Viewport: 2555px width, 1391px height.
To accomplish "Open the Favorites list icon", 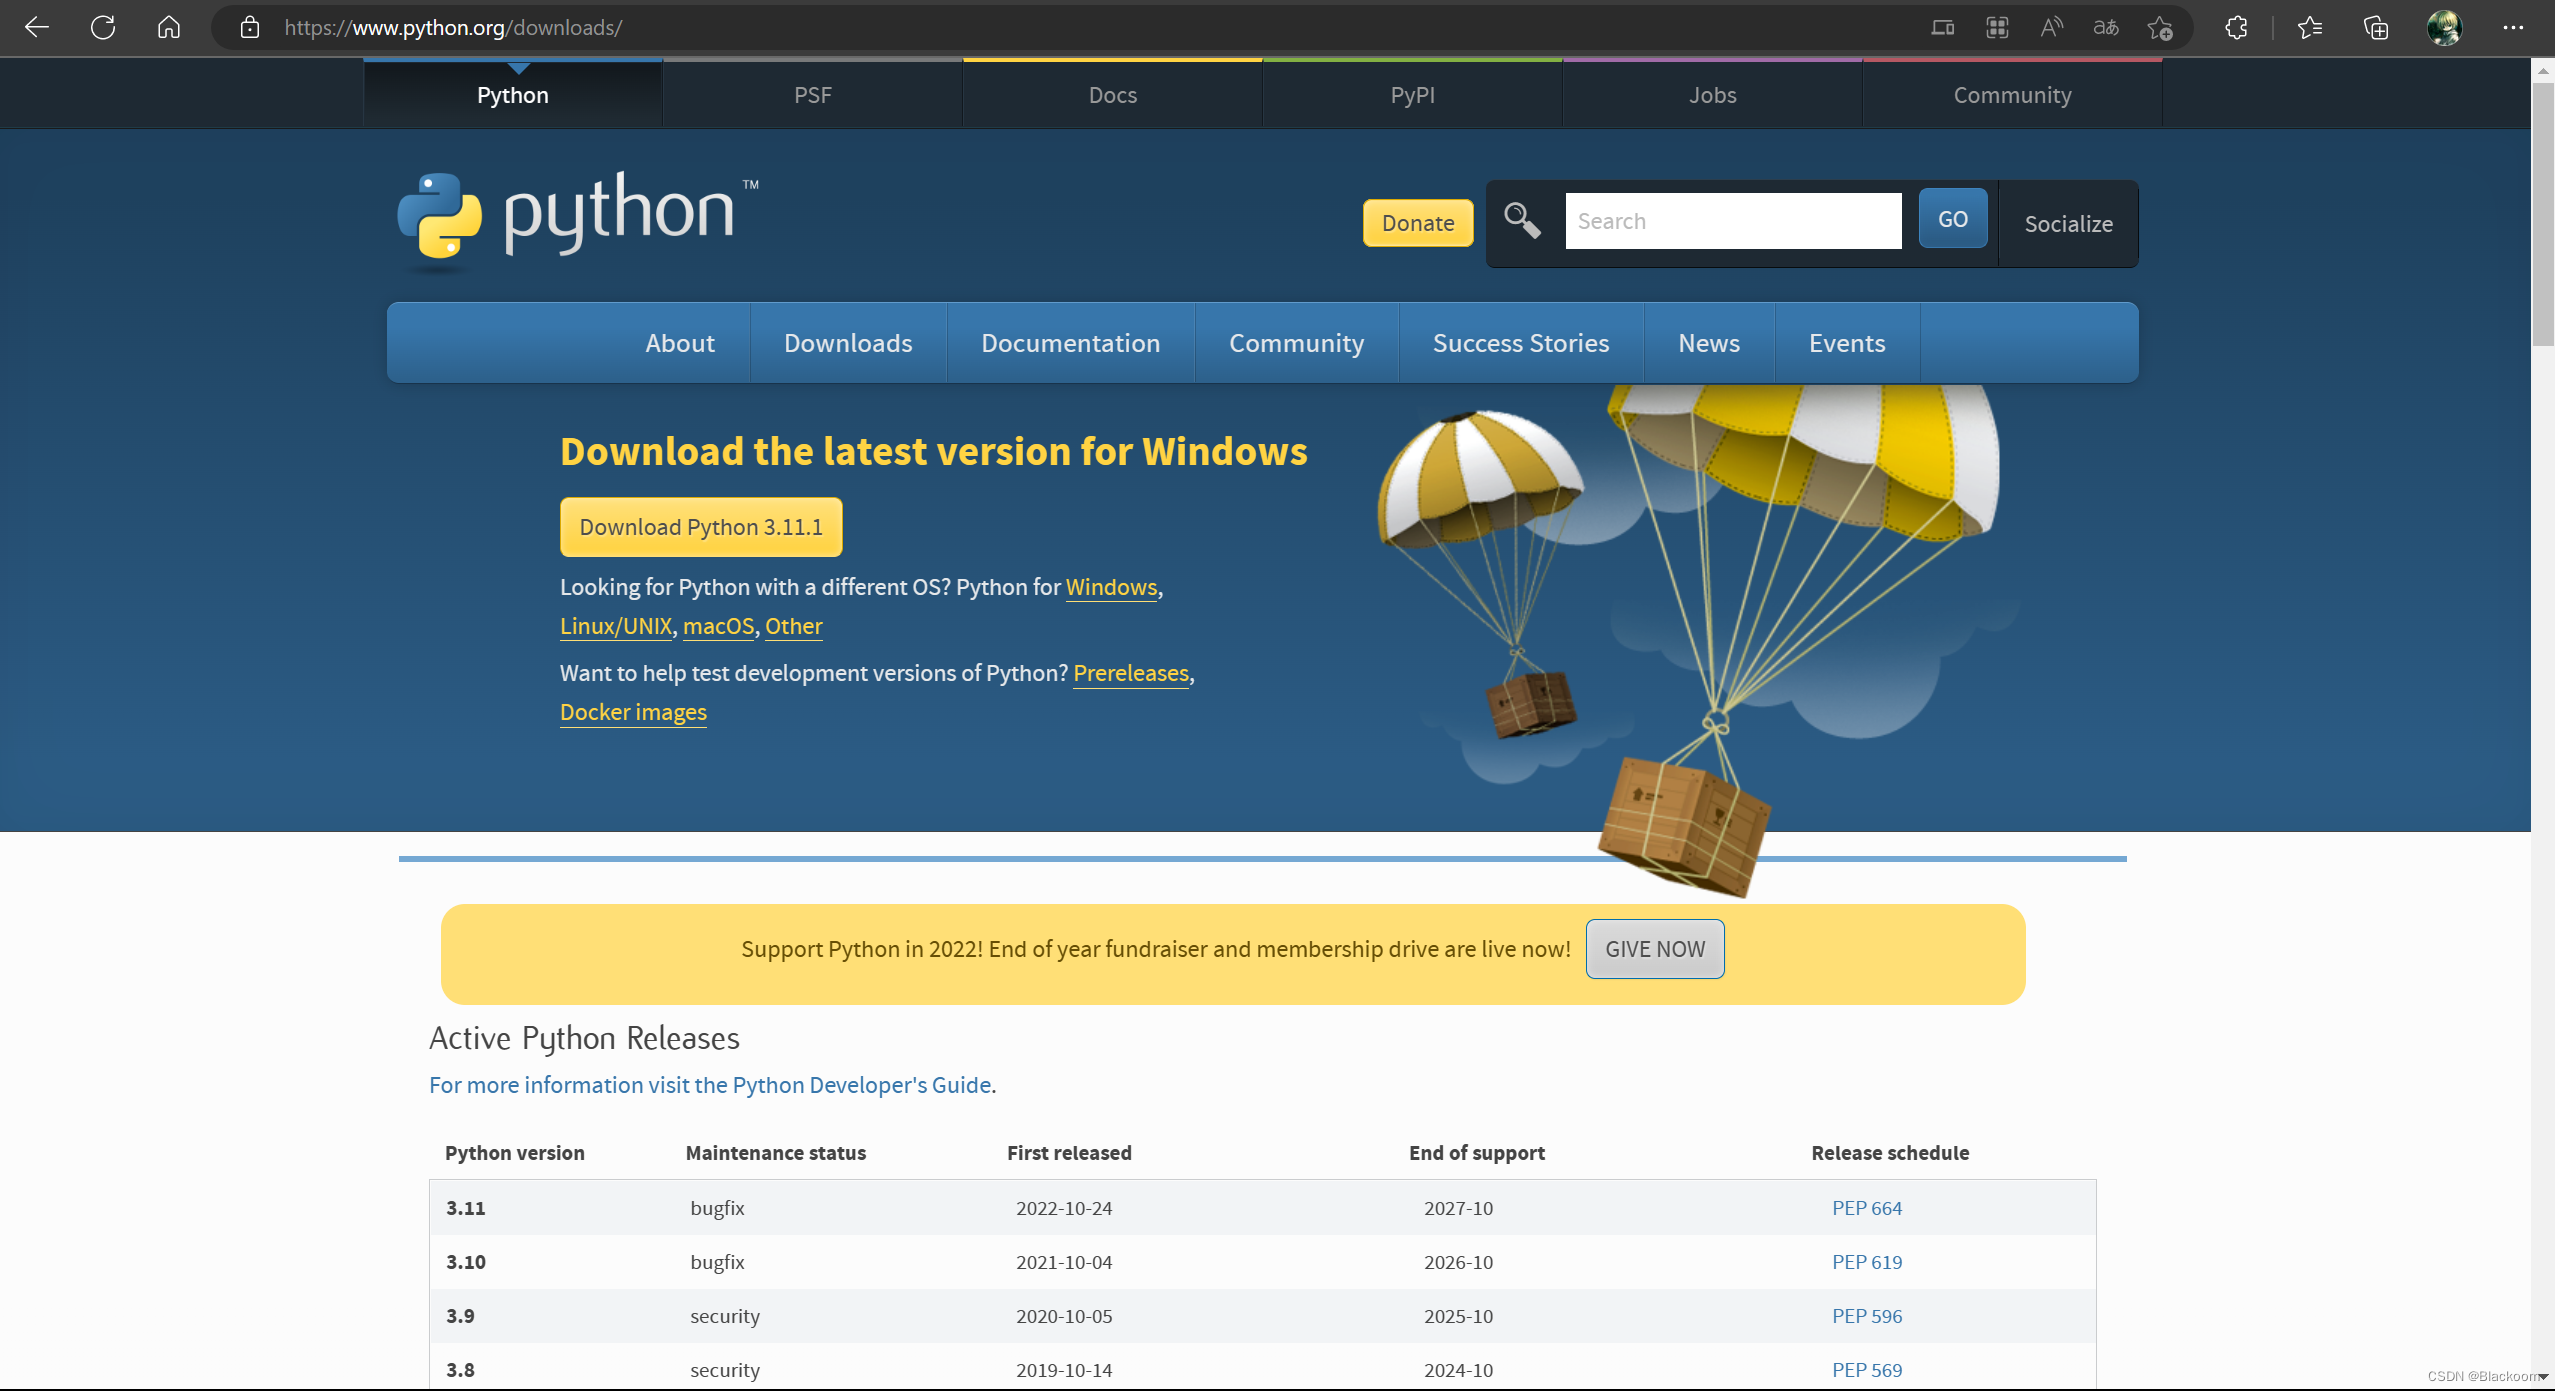I will 2310,27.
